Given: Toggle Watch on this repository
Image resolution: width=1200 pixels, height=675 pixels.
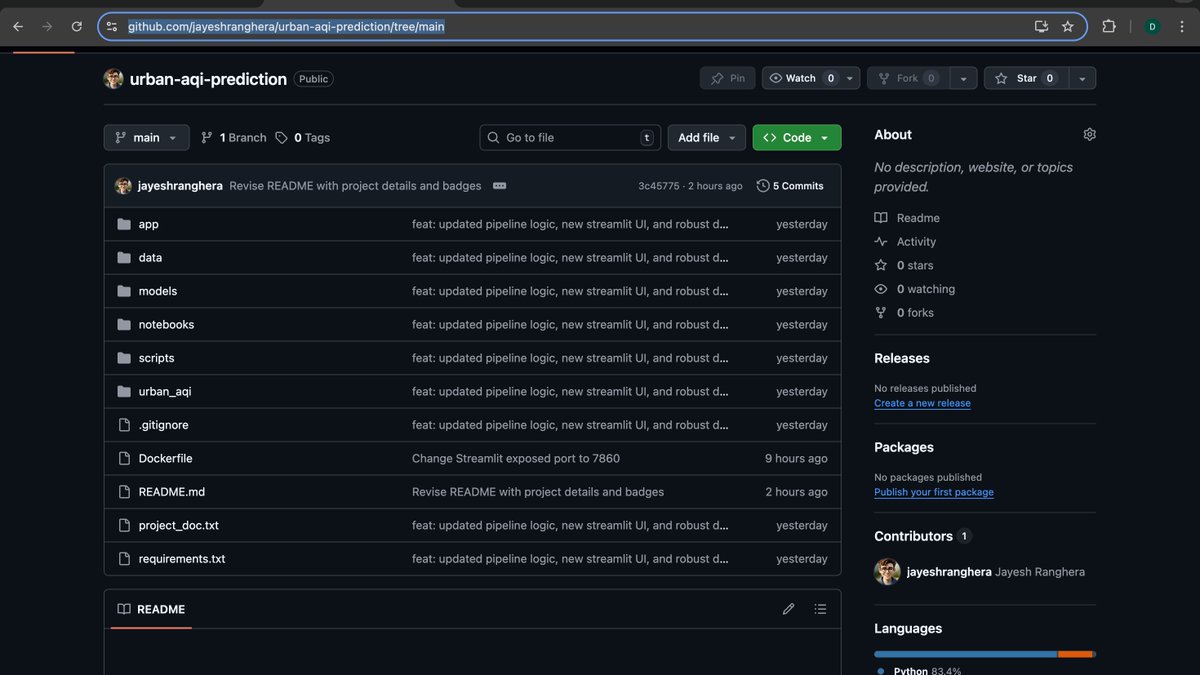Looking at the screenshot, I should (x=801, y=78).
